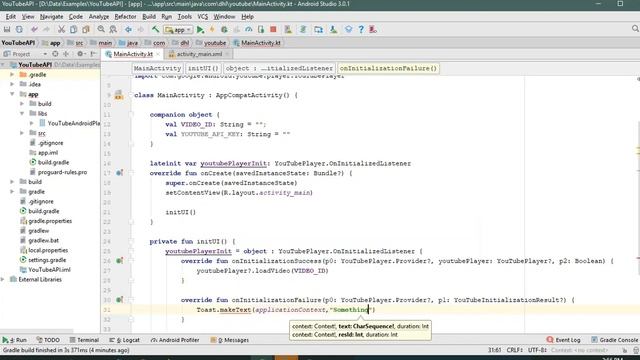Open SDK Manager toolbar icon
The image size is (640, 360).
click(x=333, y=29)
